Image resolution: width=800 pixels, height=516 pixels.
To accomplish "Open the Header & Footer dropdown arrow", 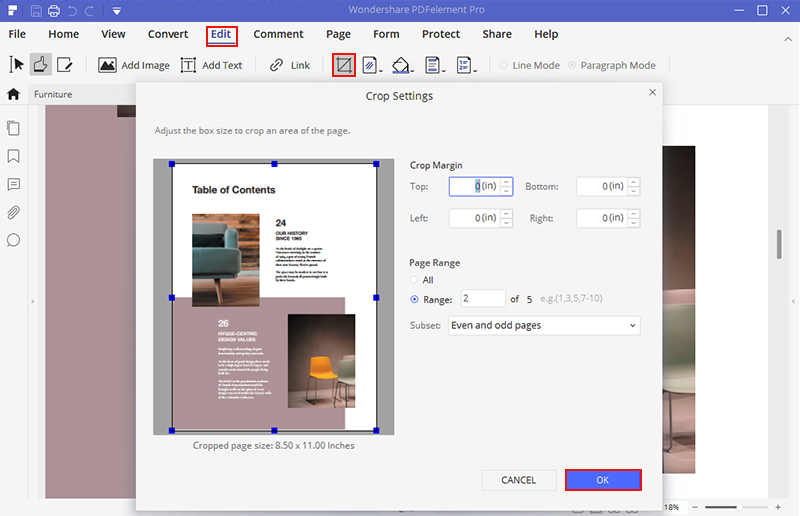I will [x=443, y=71].
